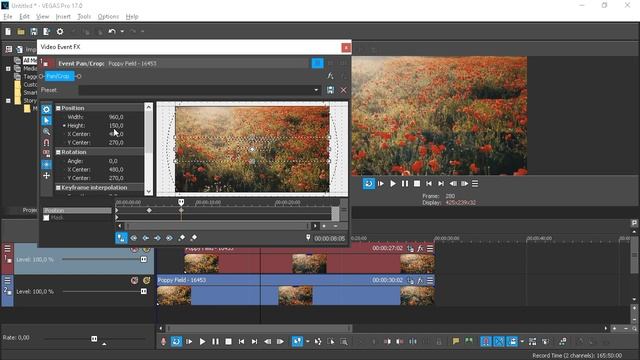Screen dimensions: 640x360
Task: Toggle Solo on track 2
Action: 147,280
